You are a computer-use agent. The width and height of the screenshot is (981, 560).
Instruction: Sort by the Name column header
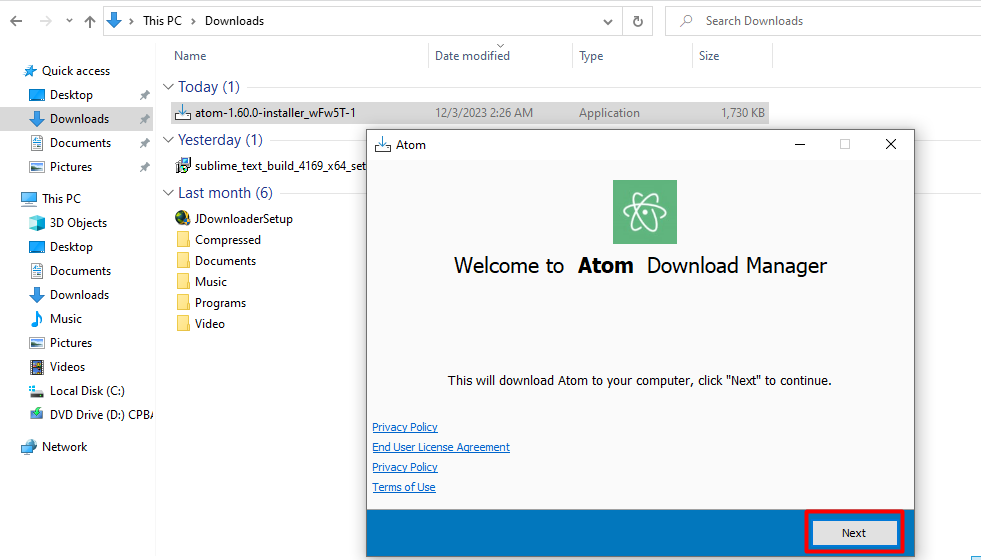tap(190, 56)
